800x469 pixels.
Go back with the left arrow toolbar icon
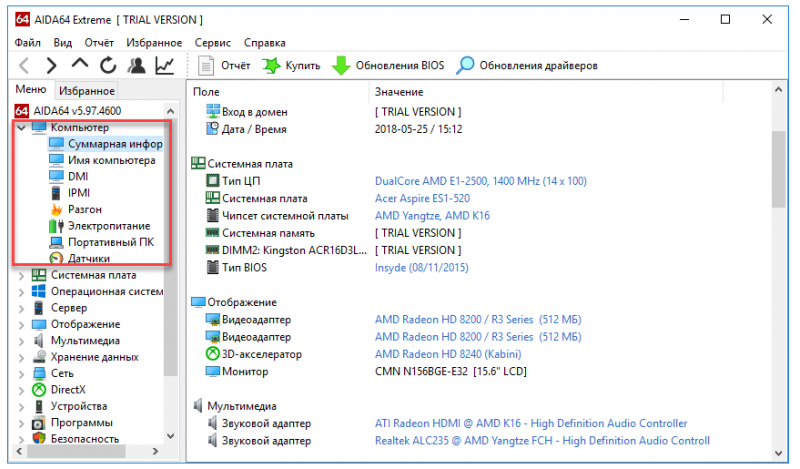[x=23, y=65]
